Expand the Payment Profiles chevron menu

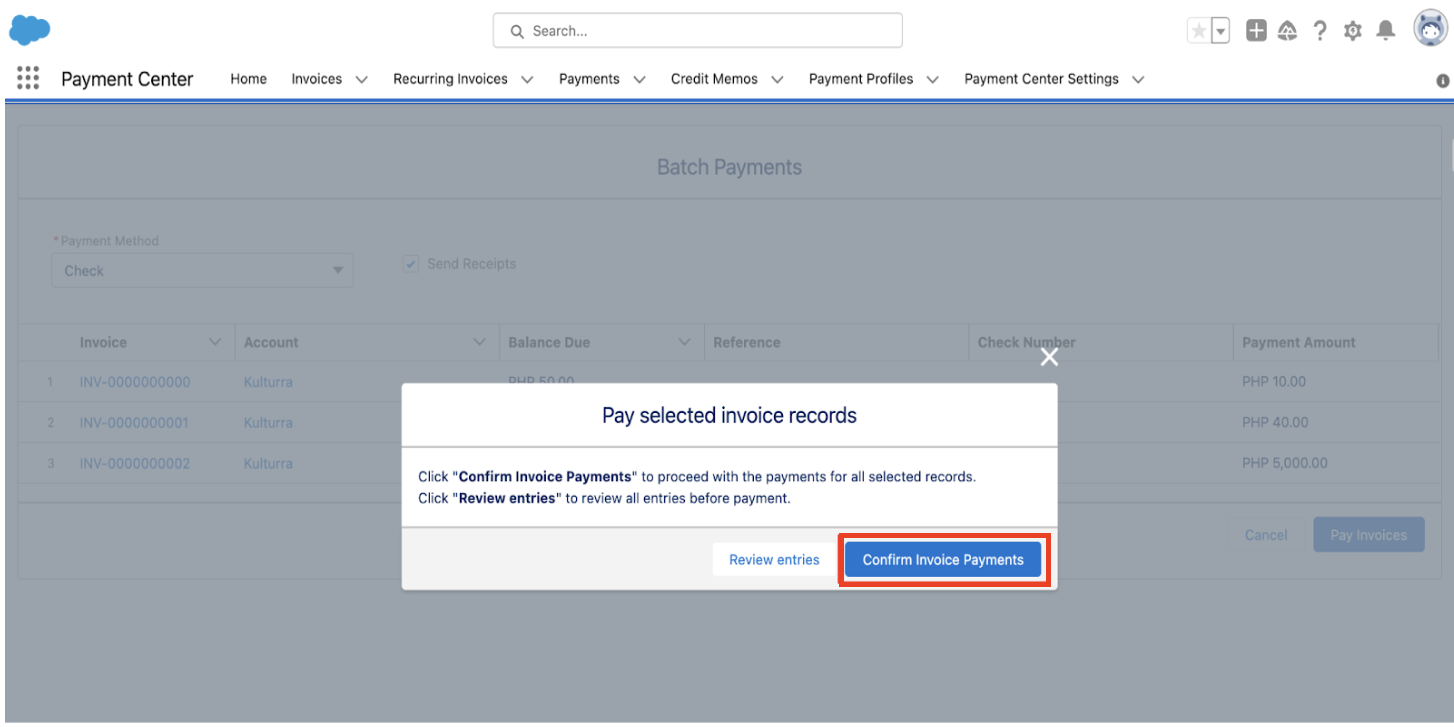pyautogui.click(x=933, y=79)
